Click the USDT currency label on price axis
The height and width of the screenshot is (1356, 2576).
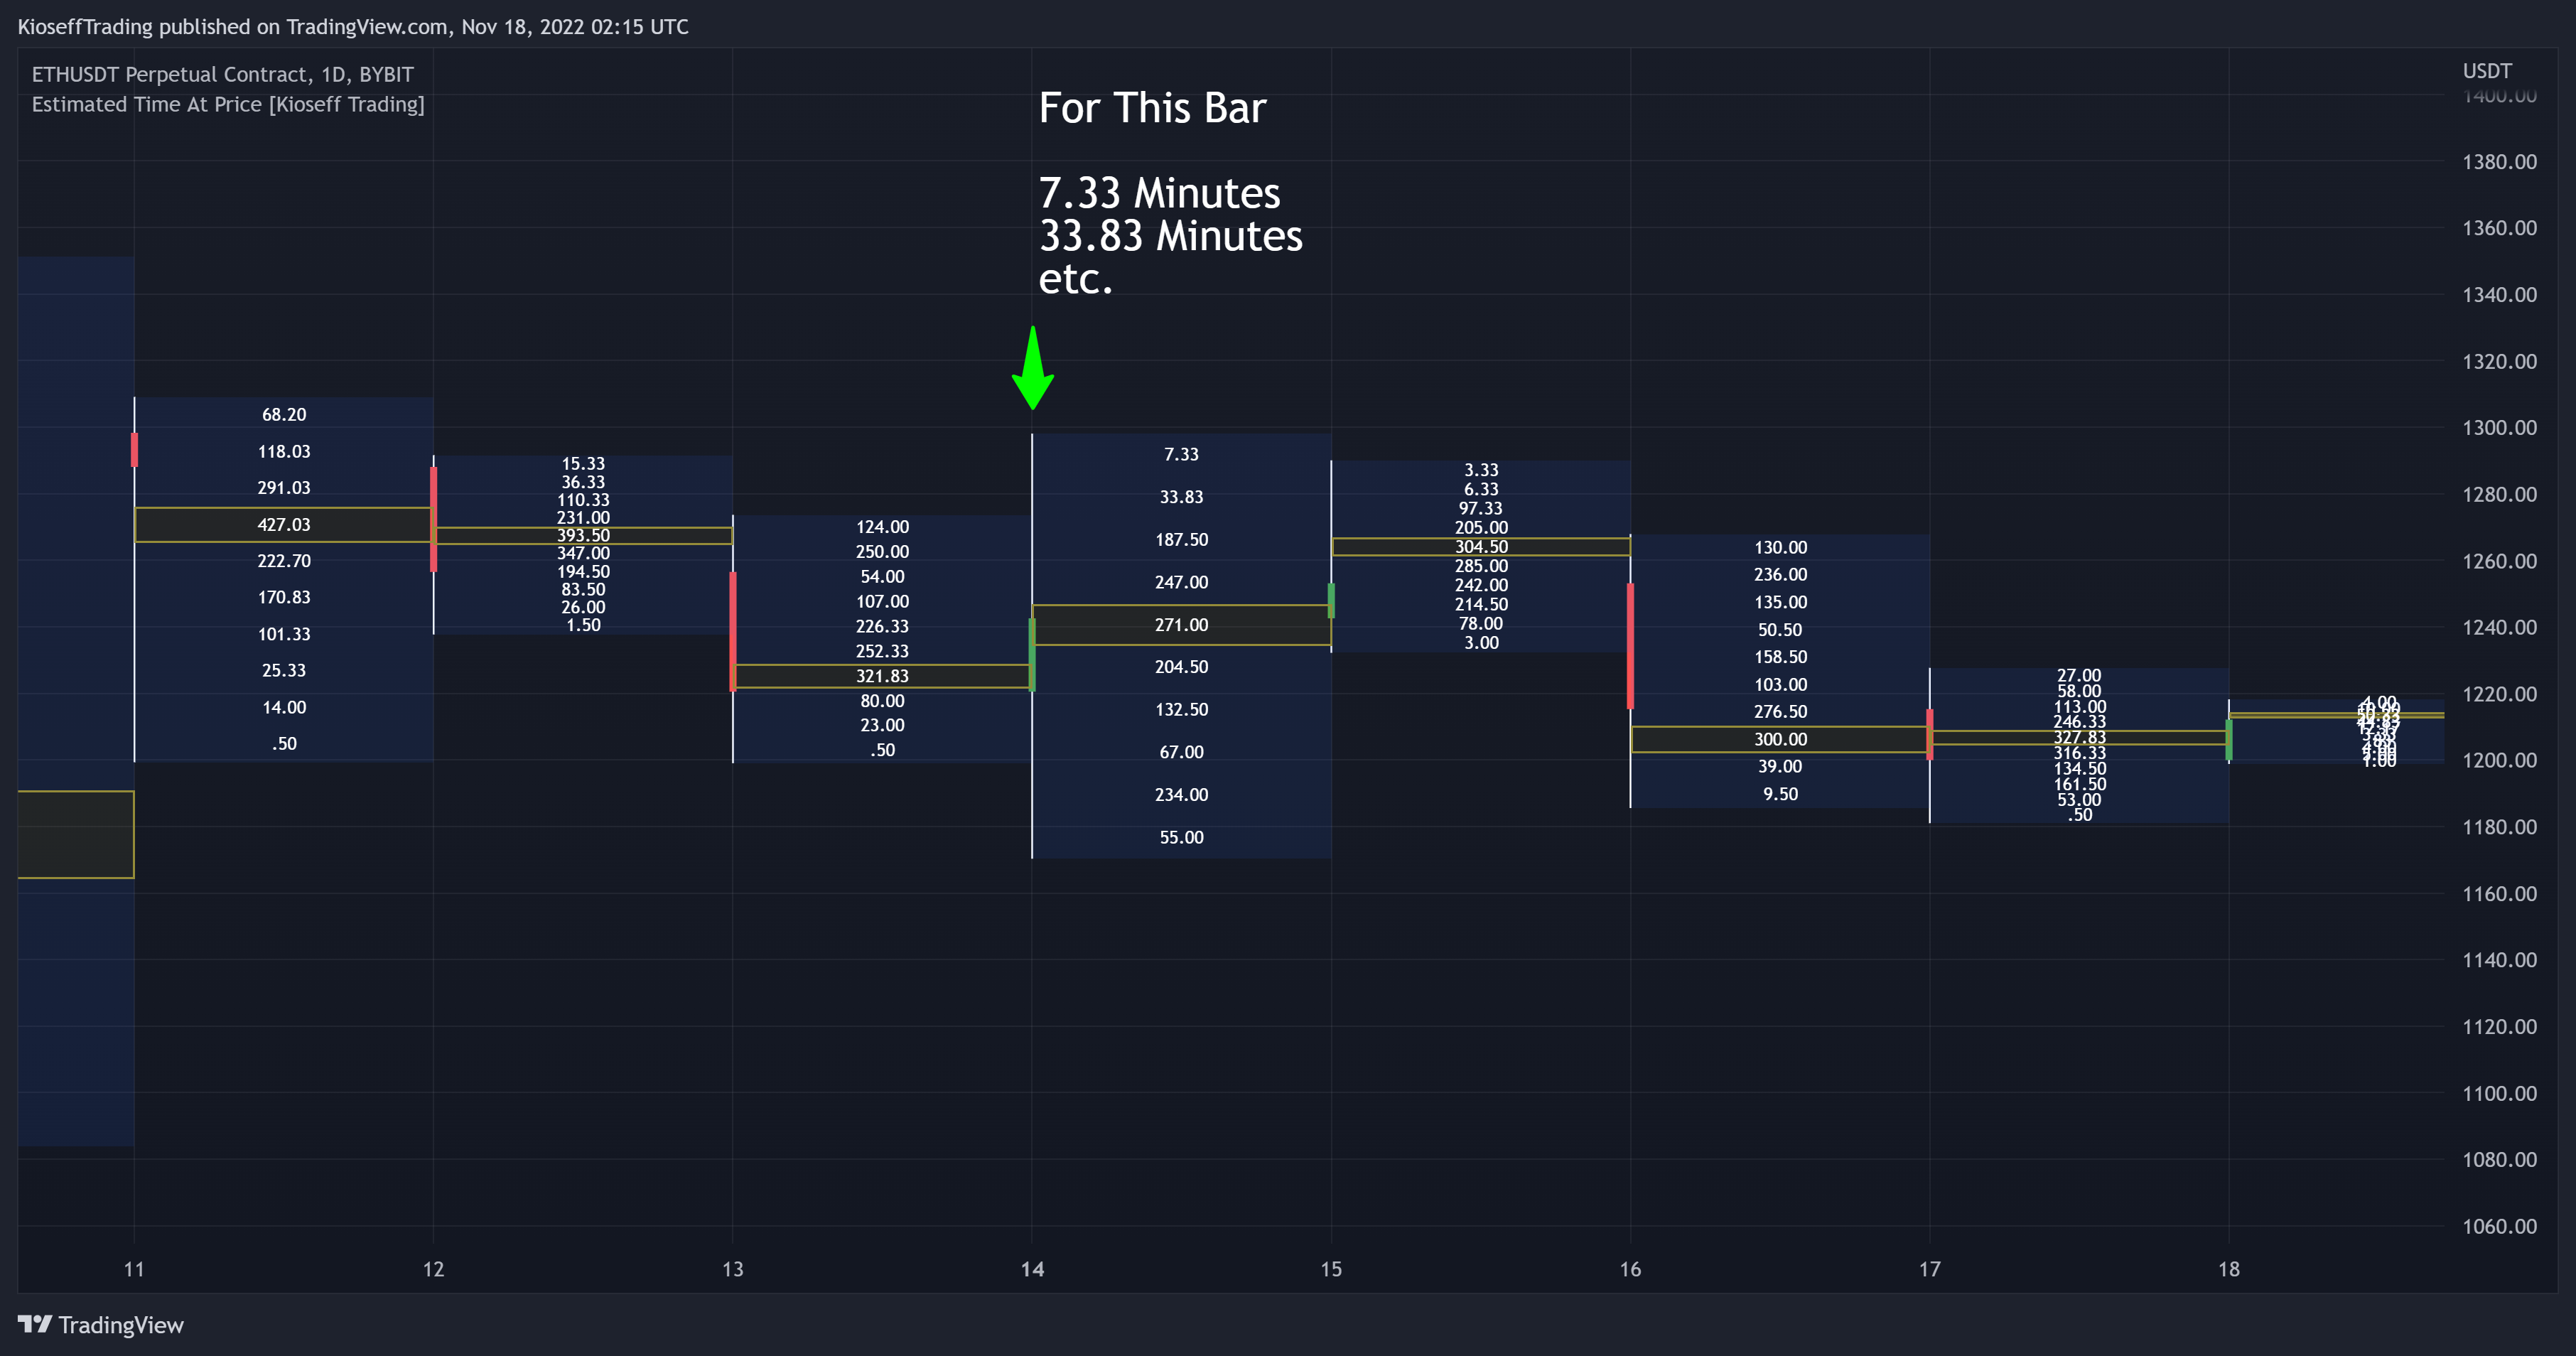2487,71
